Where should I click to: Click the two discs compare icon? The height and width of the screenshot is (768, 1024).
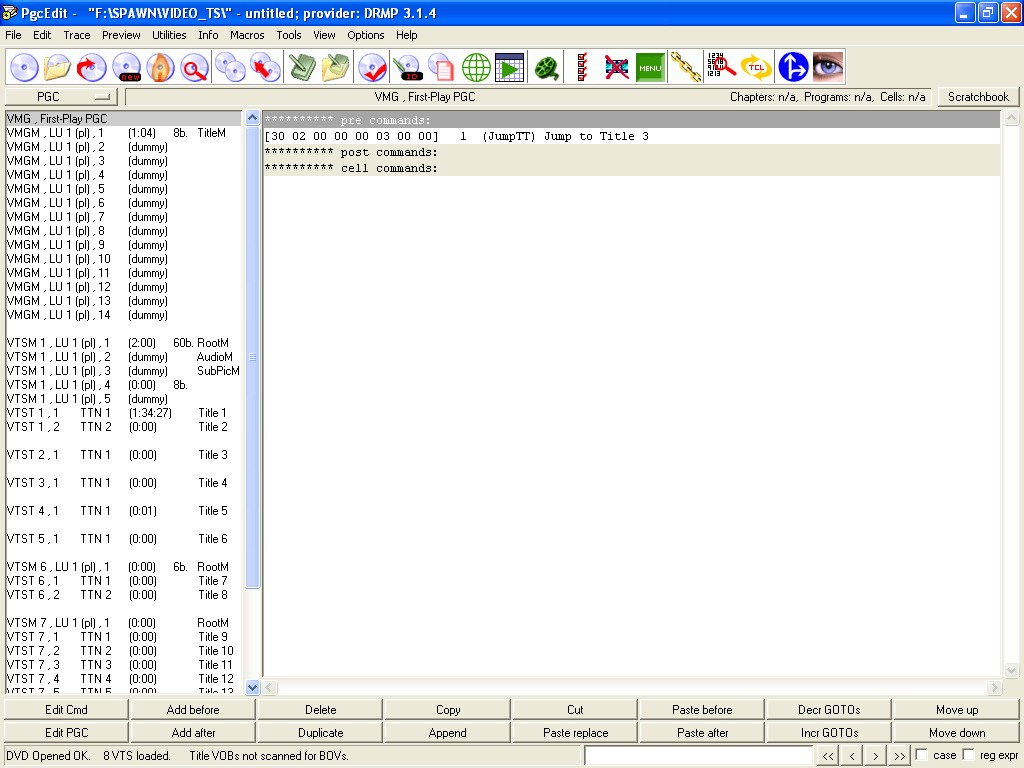click(x=230, y=67)
